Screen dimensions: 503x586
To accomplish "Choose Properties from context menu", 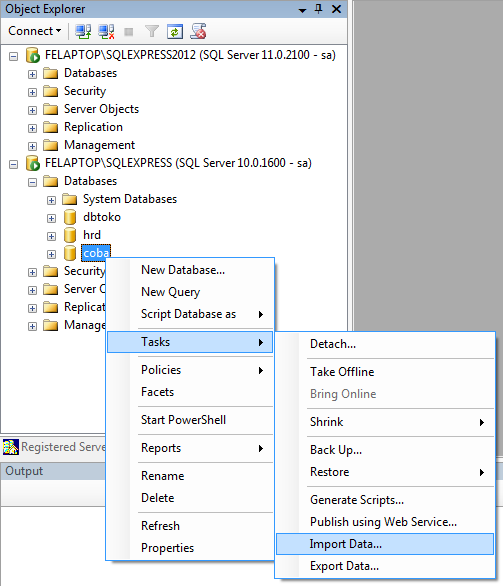I will [190, 548].
